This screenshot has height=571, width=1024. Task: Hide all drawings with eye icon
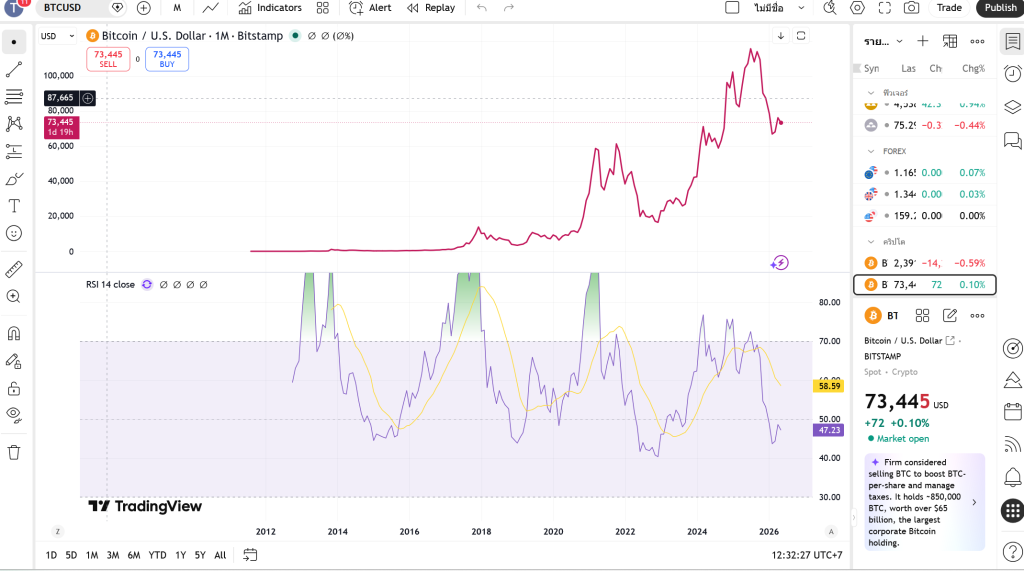[14, 414]
